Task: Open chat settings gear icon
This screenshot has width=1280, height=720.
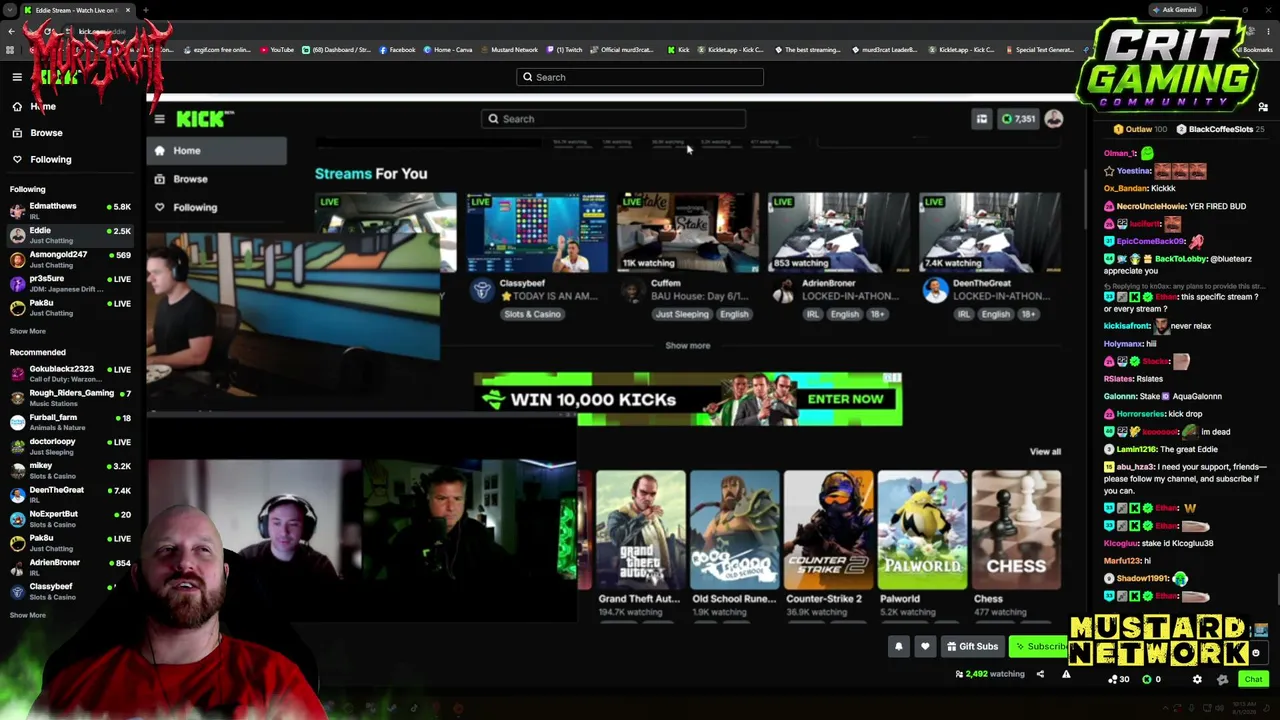Action: coord(1197,680)
